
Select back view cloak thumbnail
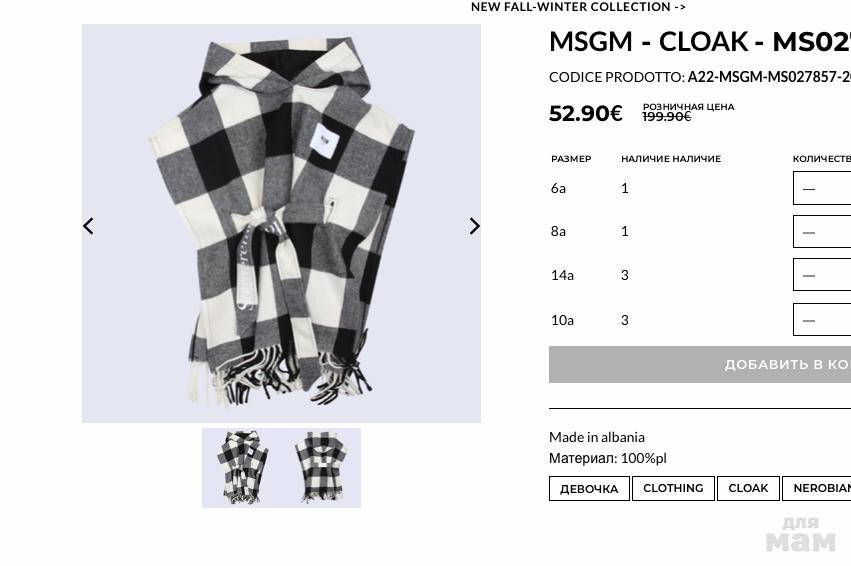coord(321,468)
